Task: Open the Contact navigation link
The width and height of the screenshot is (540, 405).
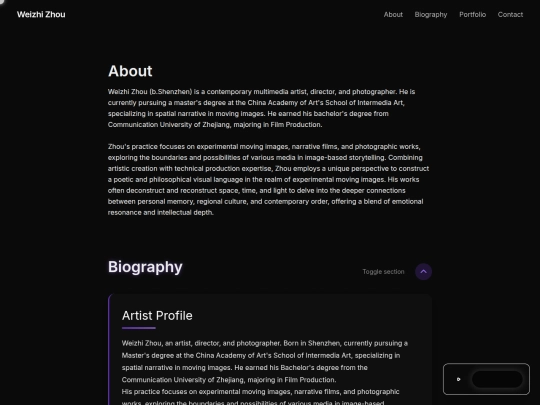Action: (x=510, y=14)
